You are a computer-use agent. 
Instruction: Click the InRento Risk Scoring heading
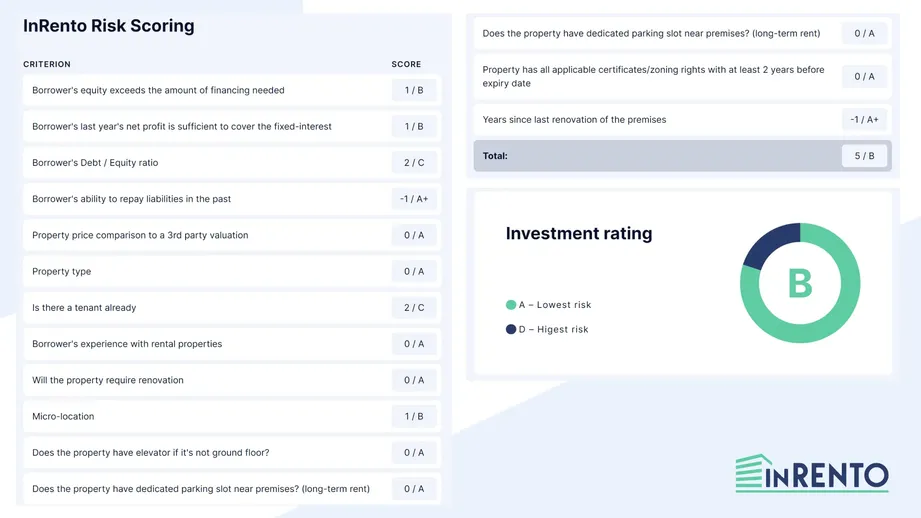point(109,26)
